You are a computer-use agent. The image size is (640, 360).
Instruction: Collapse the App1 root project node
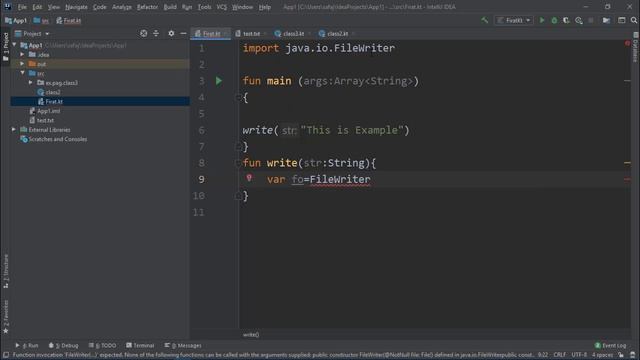point(15,45)
